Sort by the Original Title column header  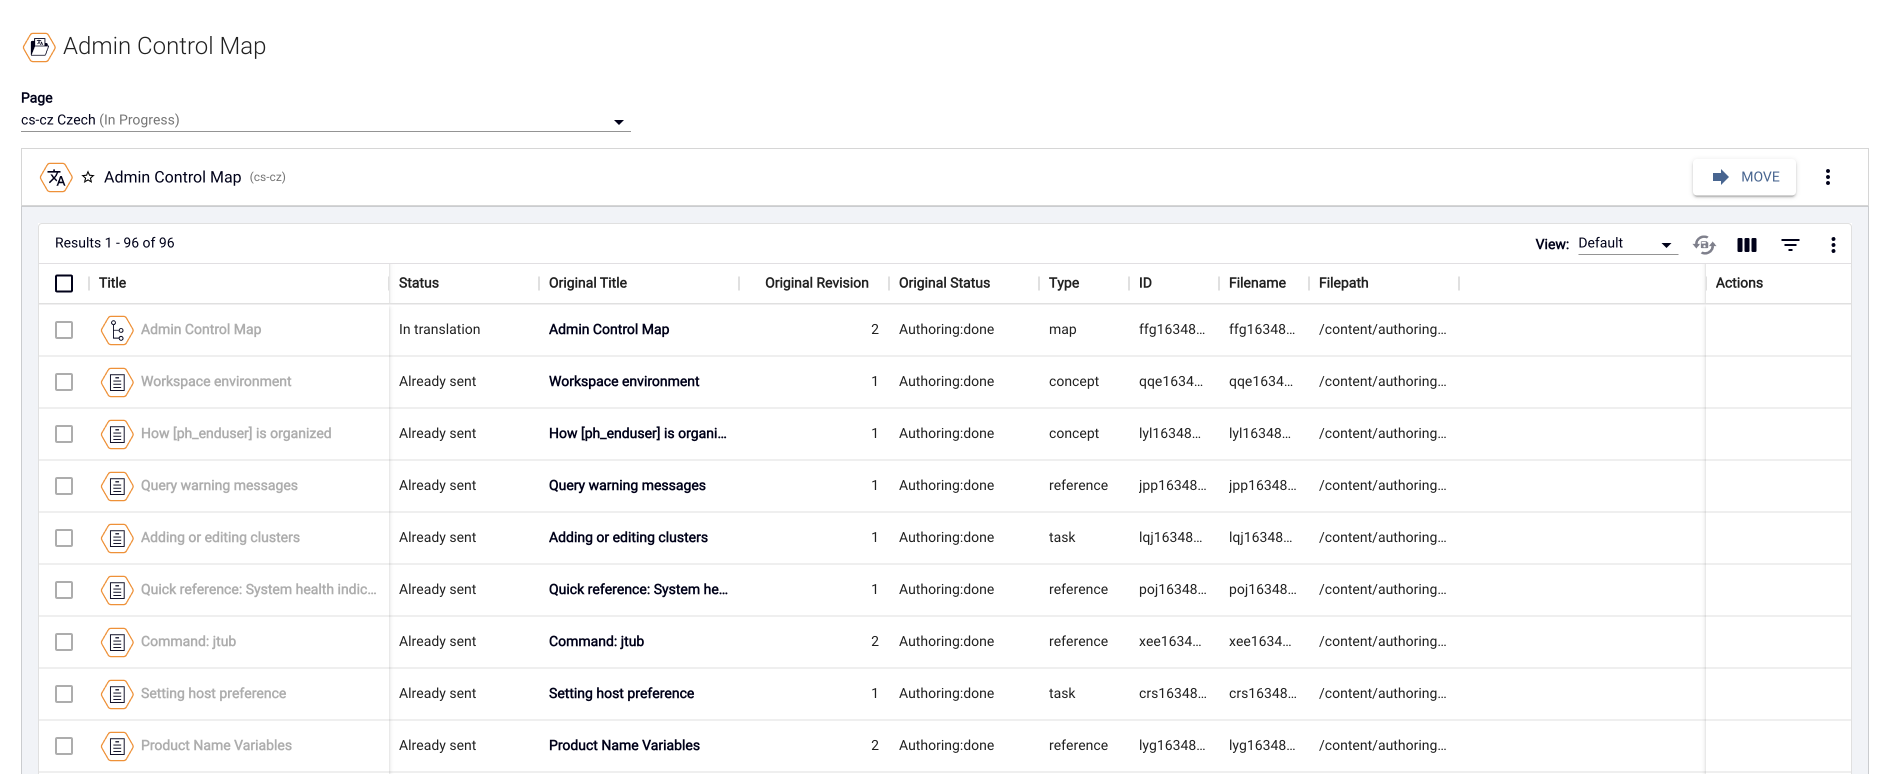587,283
